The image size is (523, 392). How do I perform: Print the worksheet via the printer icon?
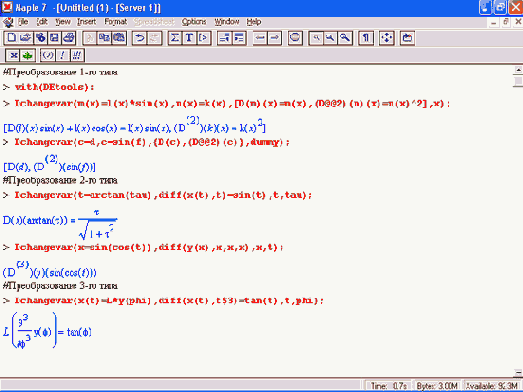69,38
